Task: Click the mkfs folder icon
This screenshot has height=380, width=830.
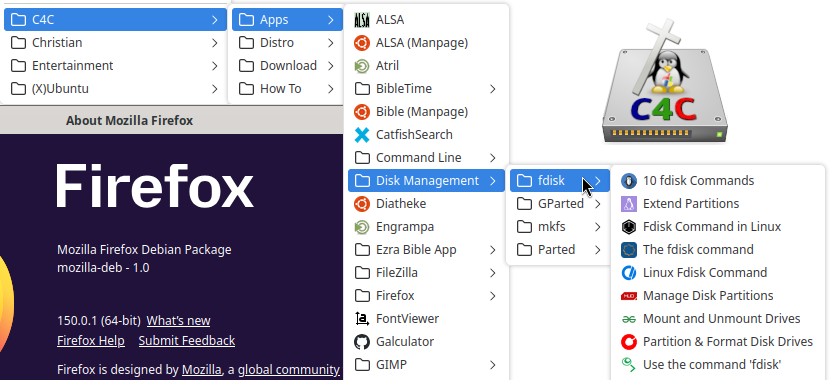Action: [x=524, y=227]
